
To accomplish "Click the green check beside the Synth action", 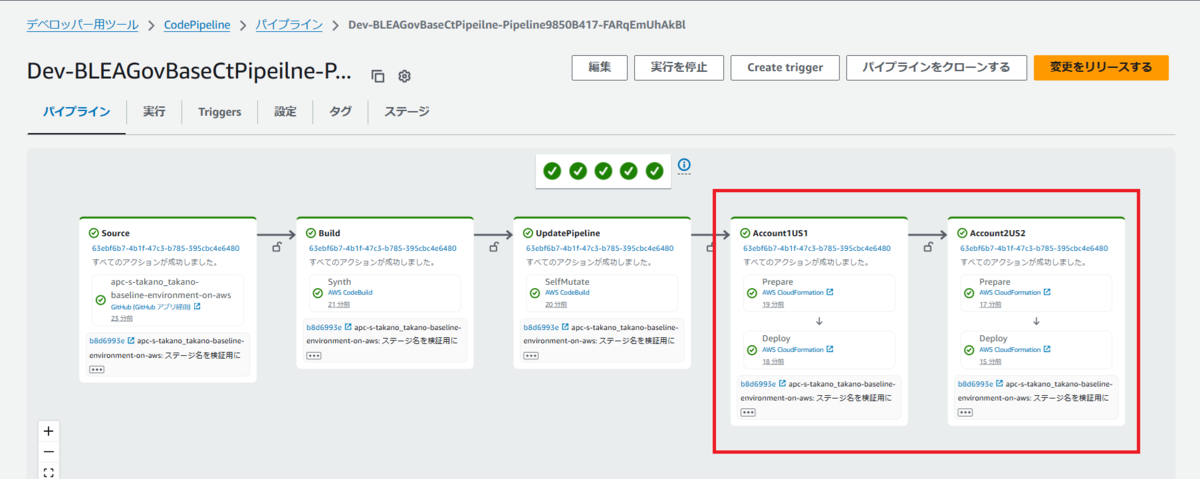I will tap(318, 293).
